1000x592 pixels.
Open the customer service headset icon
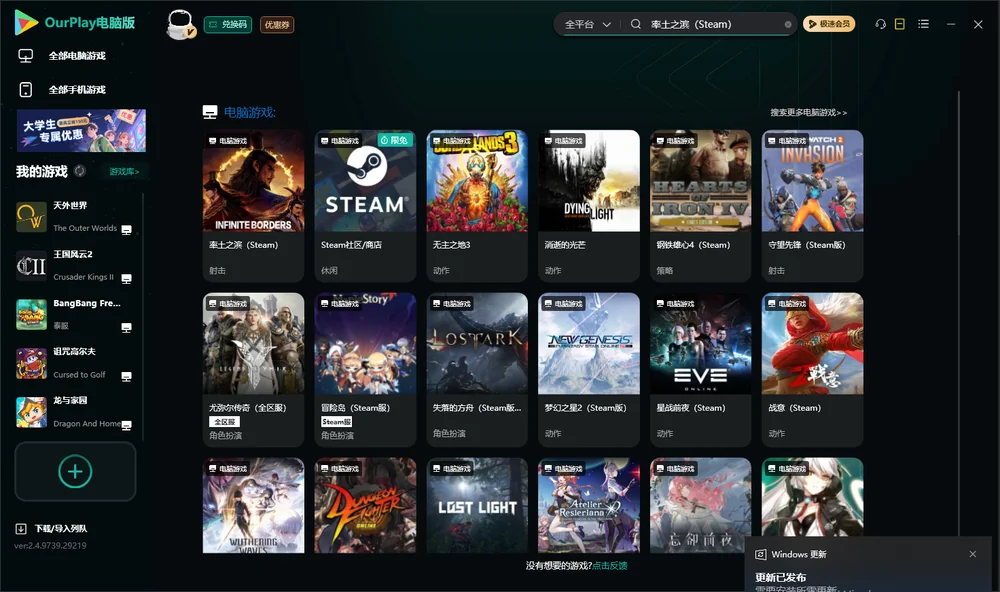(881, 24)
